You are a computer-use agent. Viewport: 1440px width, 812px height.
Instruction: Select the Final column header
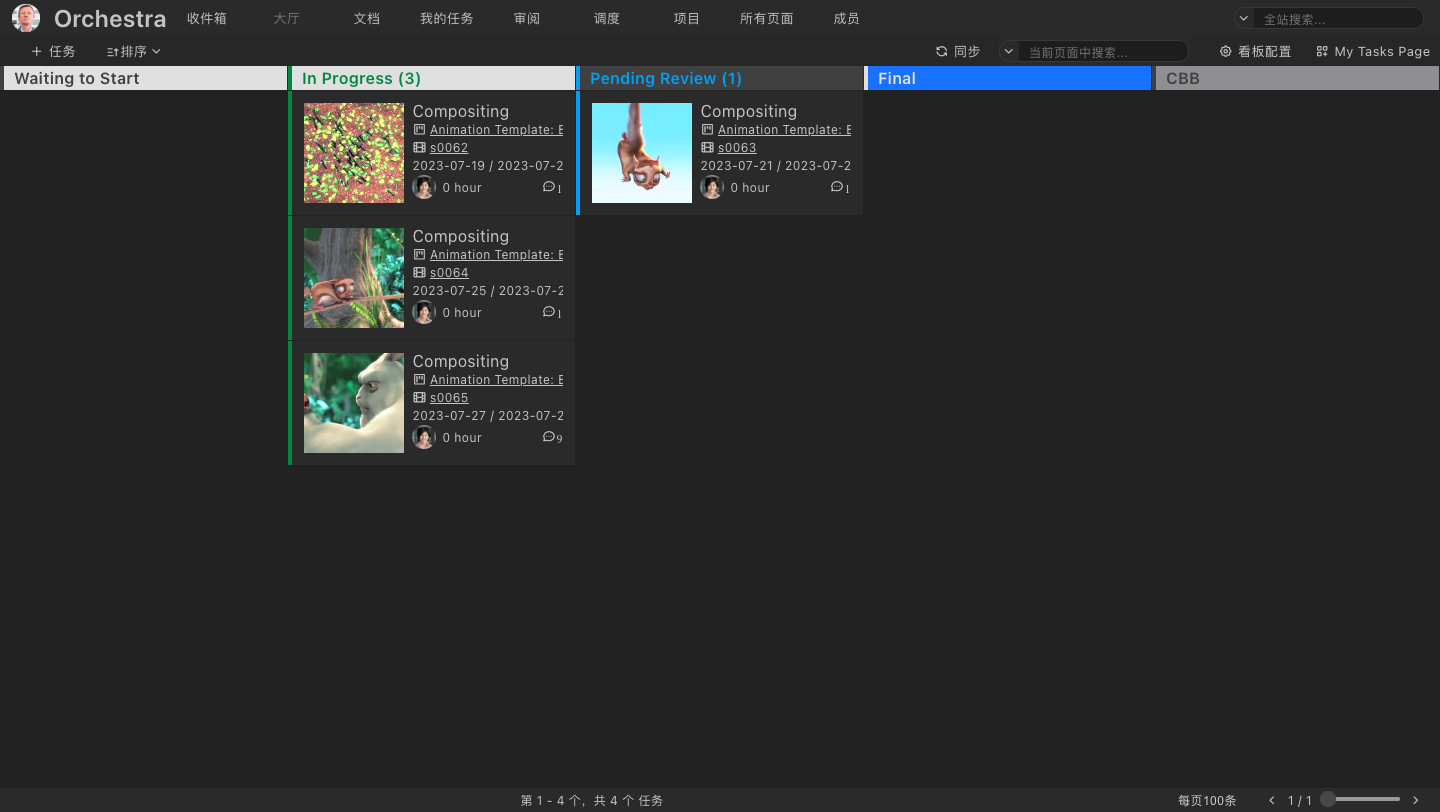1009,78
